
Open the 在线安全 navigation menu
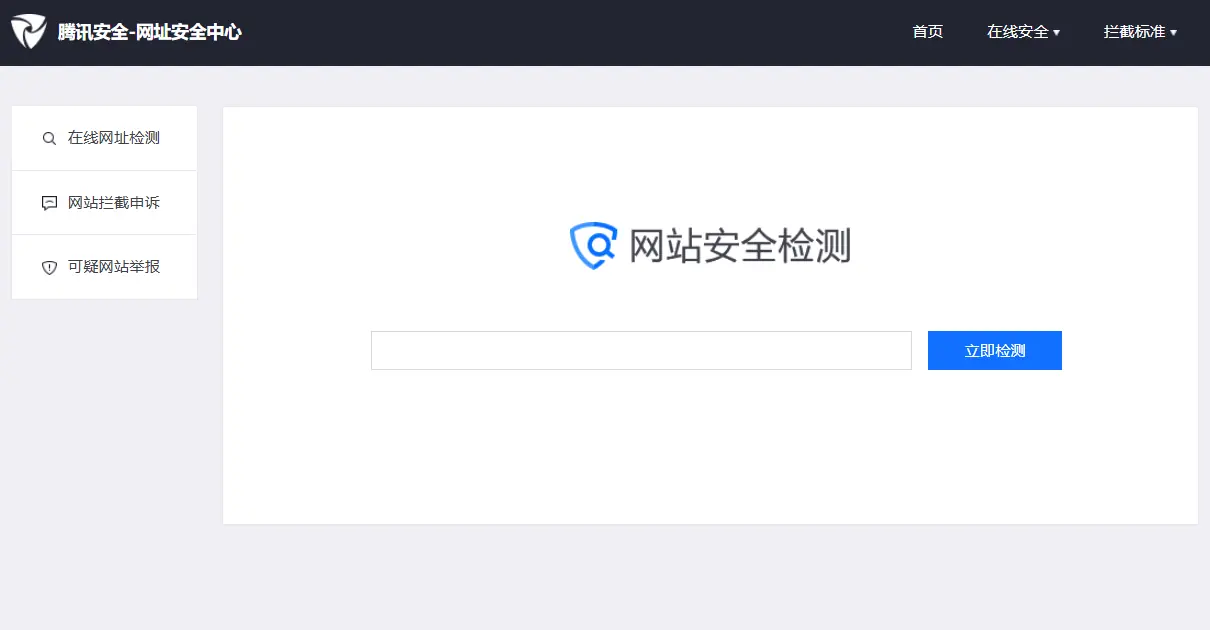(1023, 32)
